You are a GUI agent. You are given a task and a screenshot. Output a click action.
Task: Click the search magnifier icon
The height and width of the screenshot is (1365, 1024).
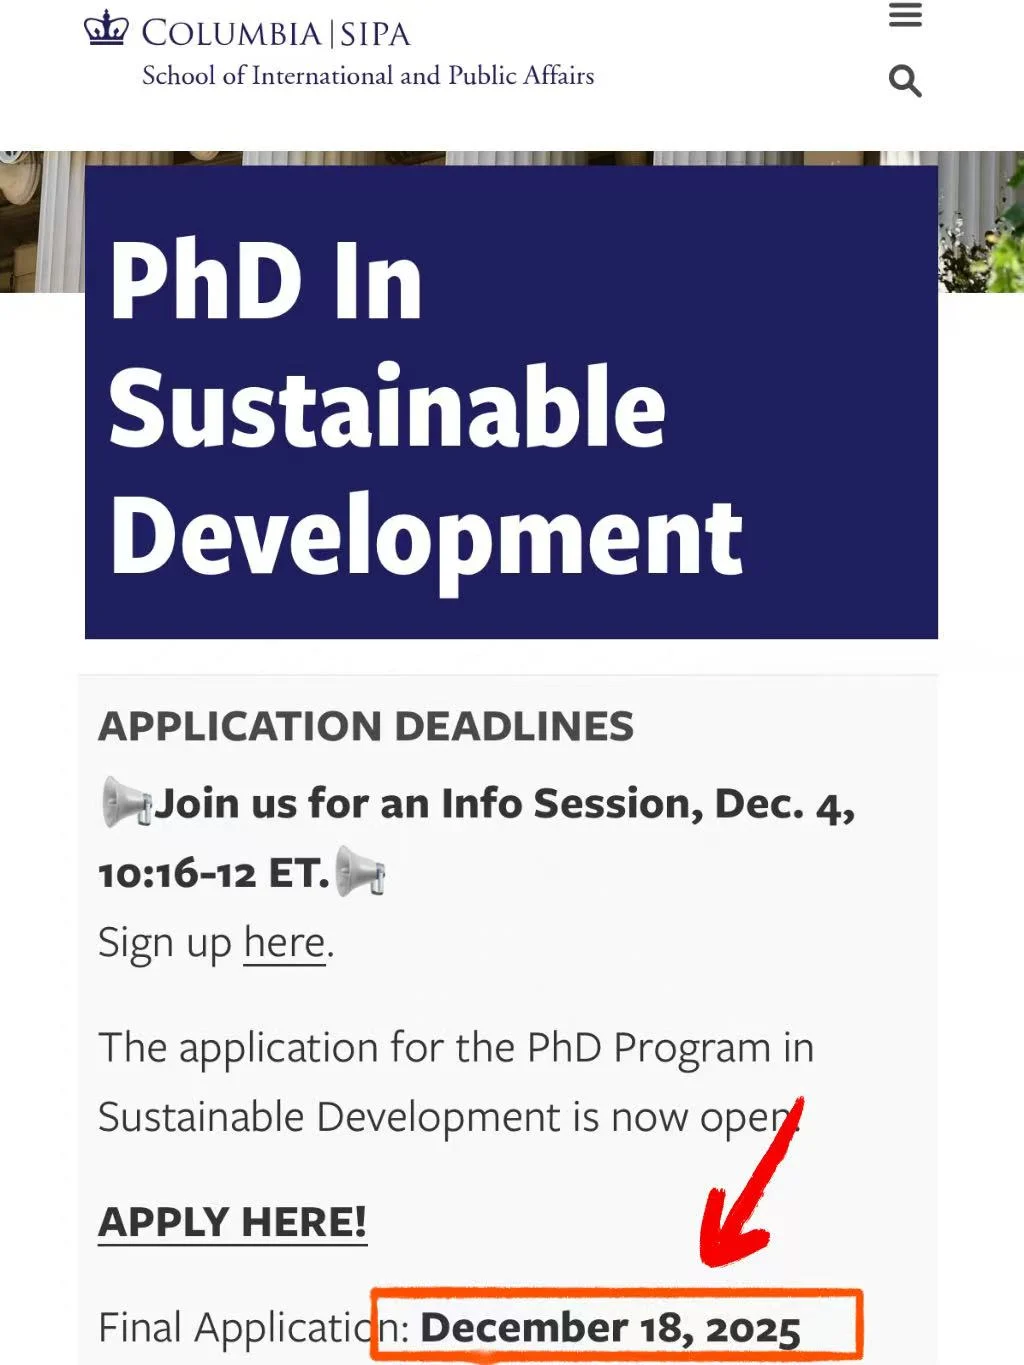[x=905, y=80]
